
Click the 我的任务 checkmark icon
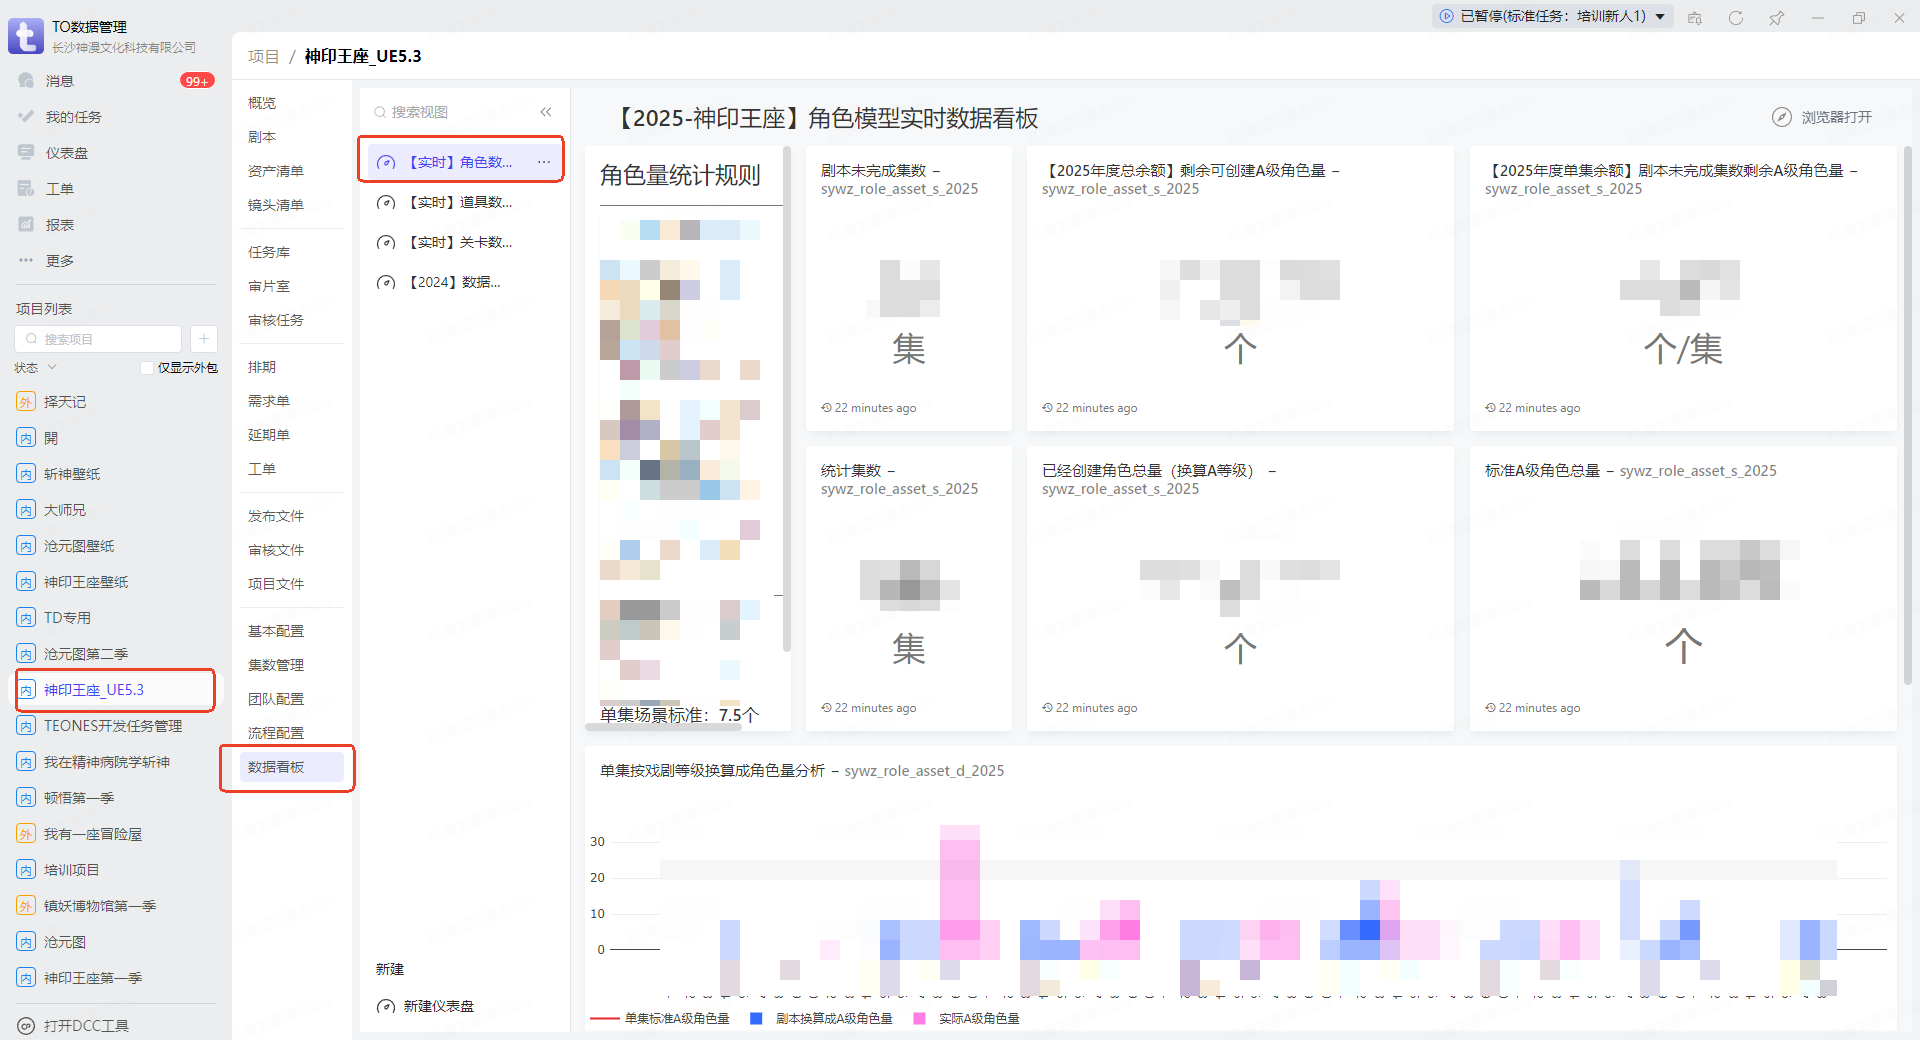[26, 117]
